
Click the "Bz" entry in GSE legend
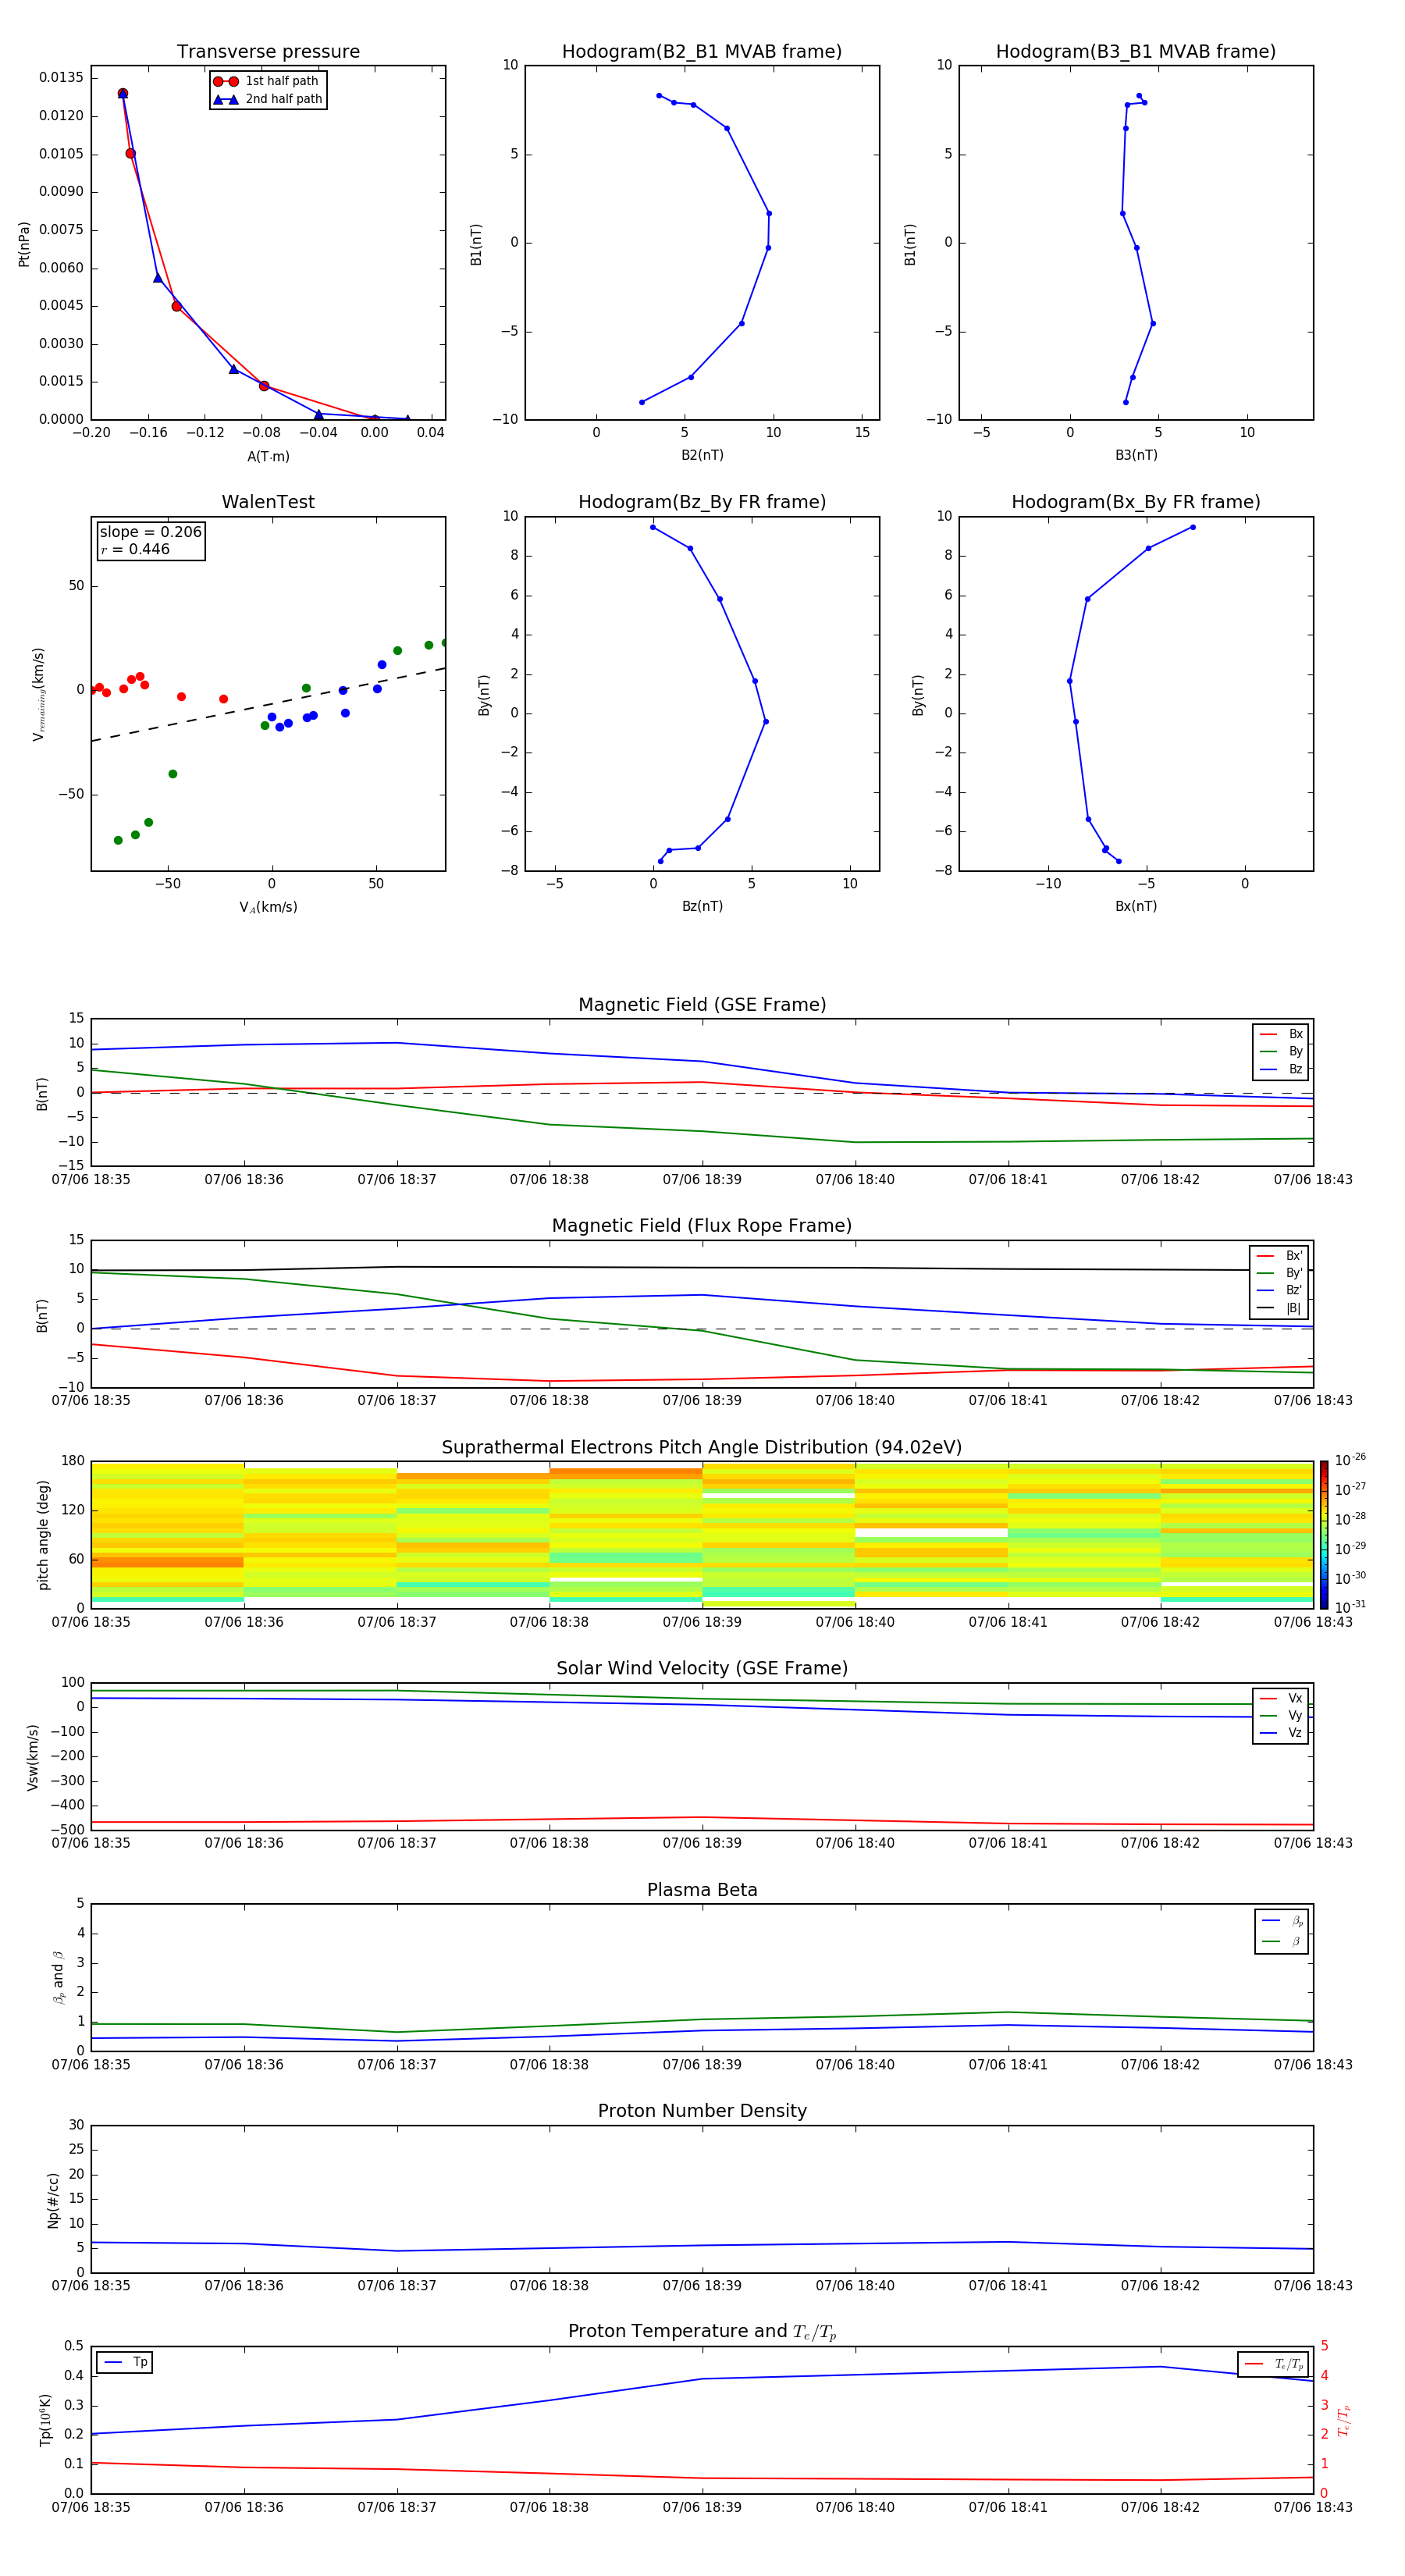(1282, 1069)
